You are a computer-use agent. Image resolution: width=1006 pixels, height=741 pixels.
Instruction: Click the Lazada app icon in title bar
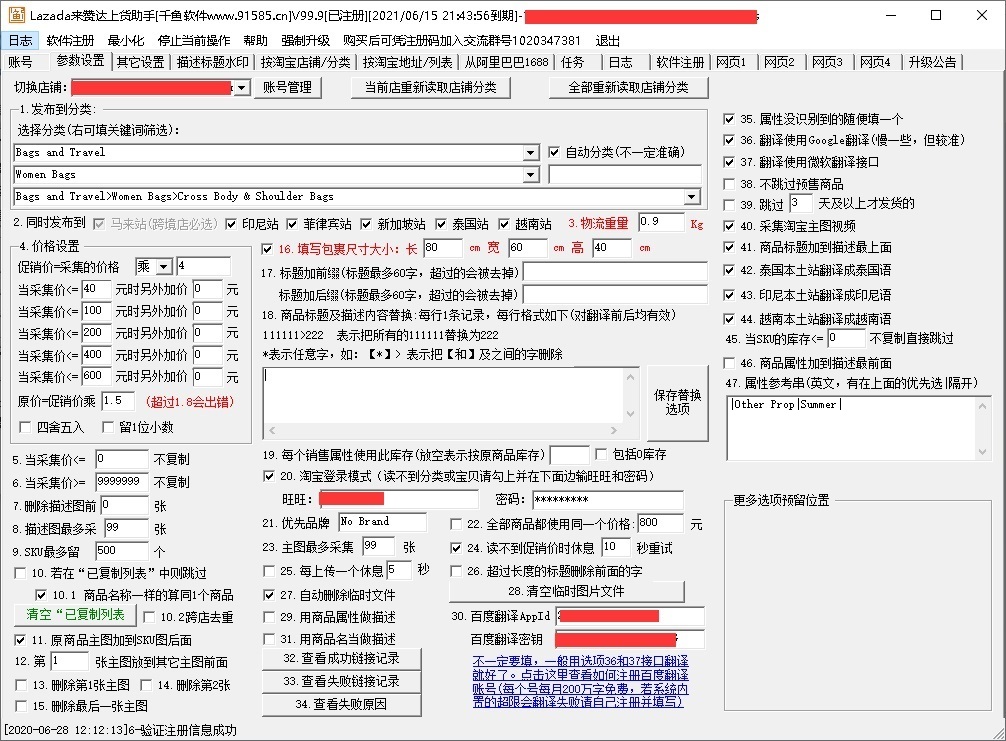[x=15, y=15]
